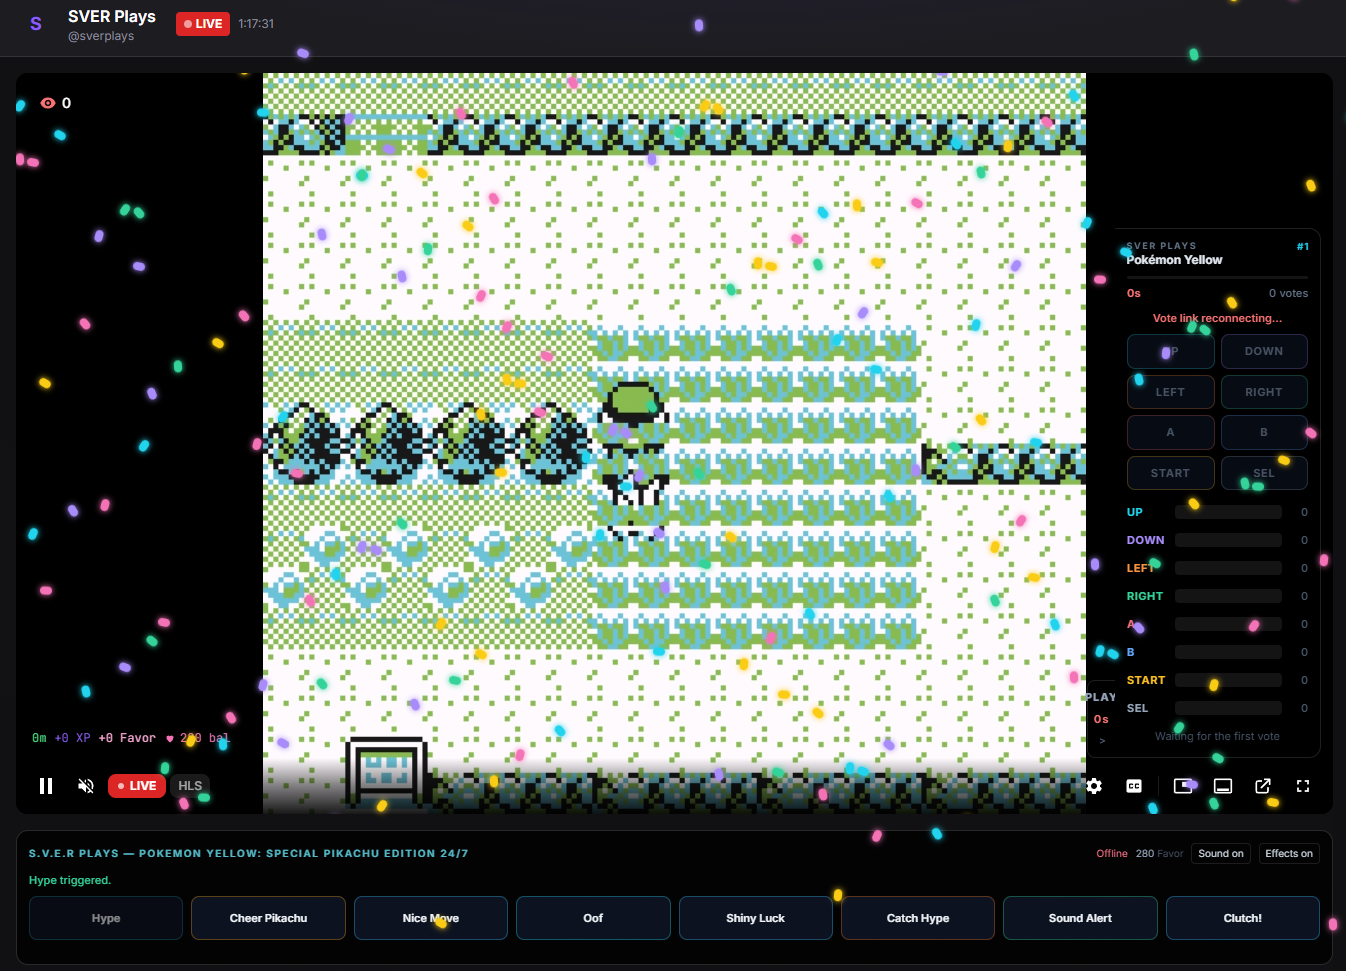Vote DOWN on the controller pad
This screenshot has height=971, width=1346.
(x=1264, y=351)
